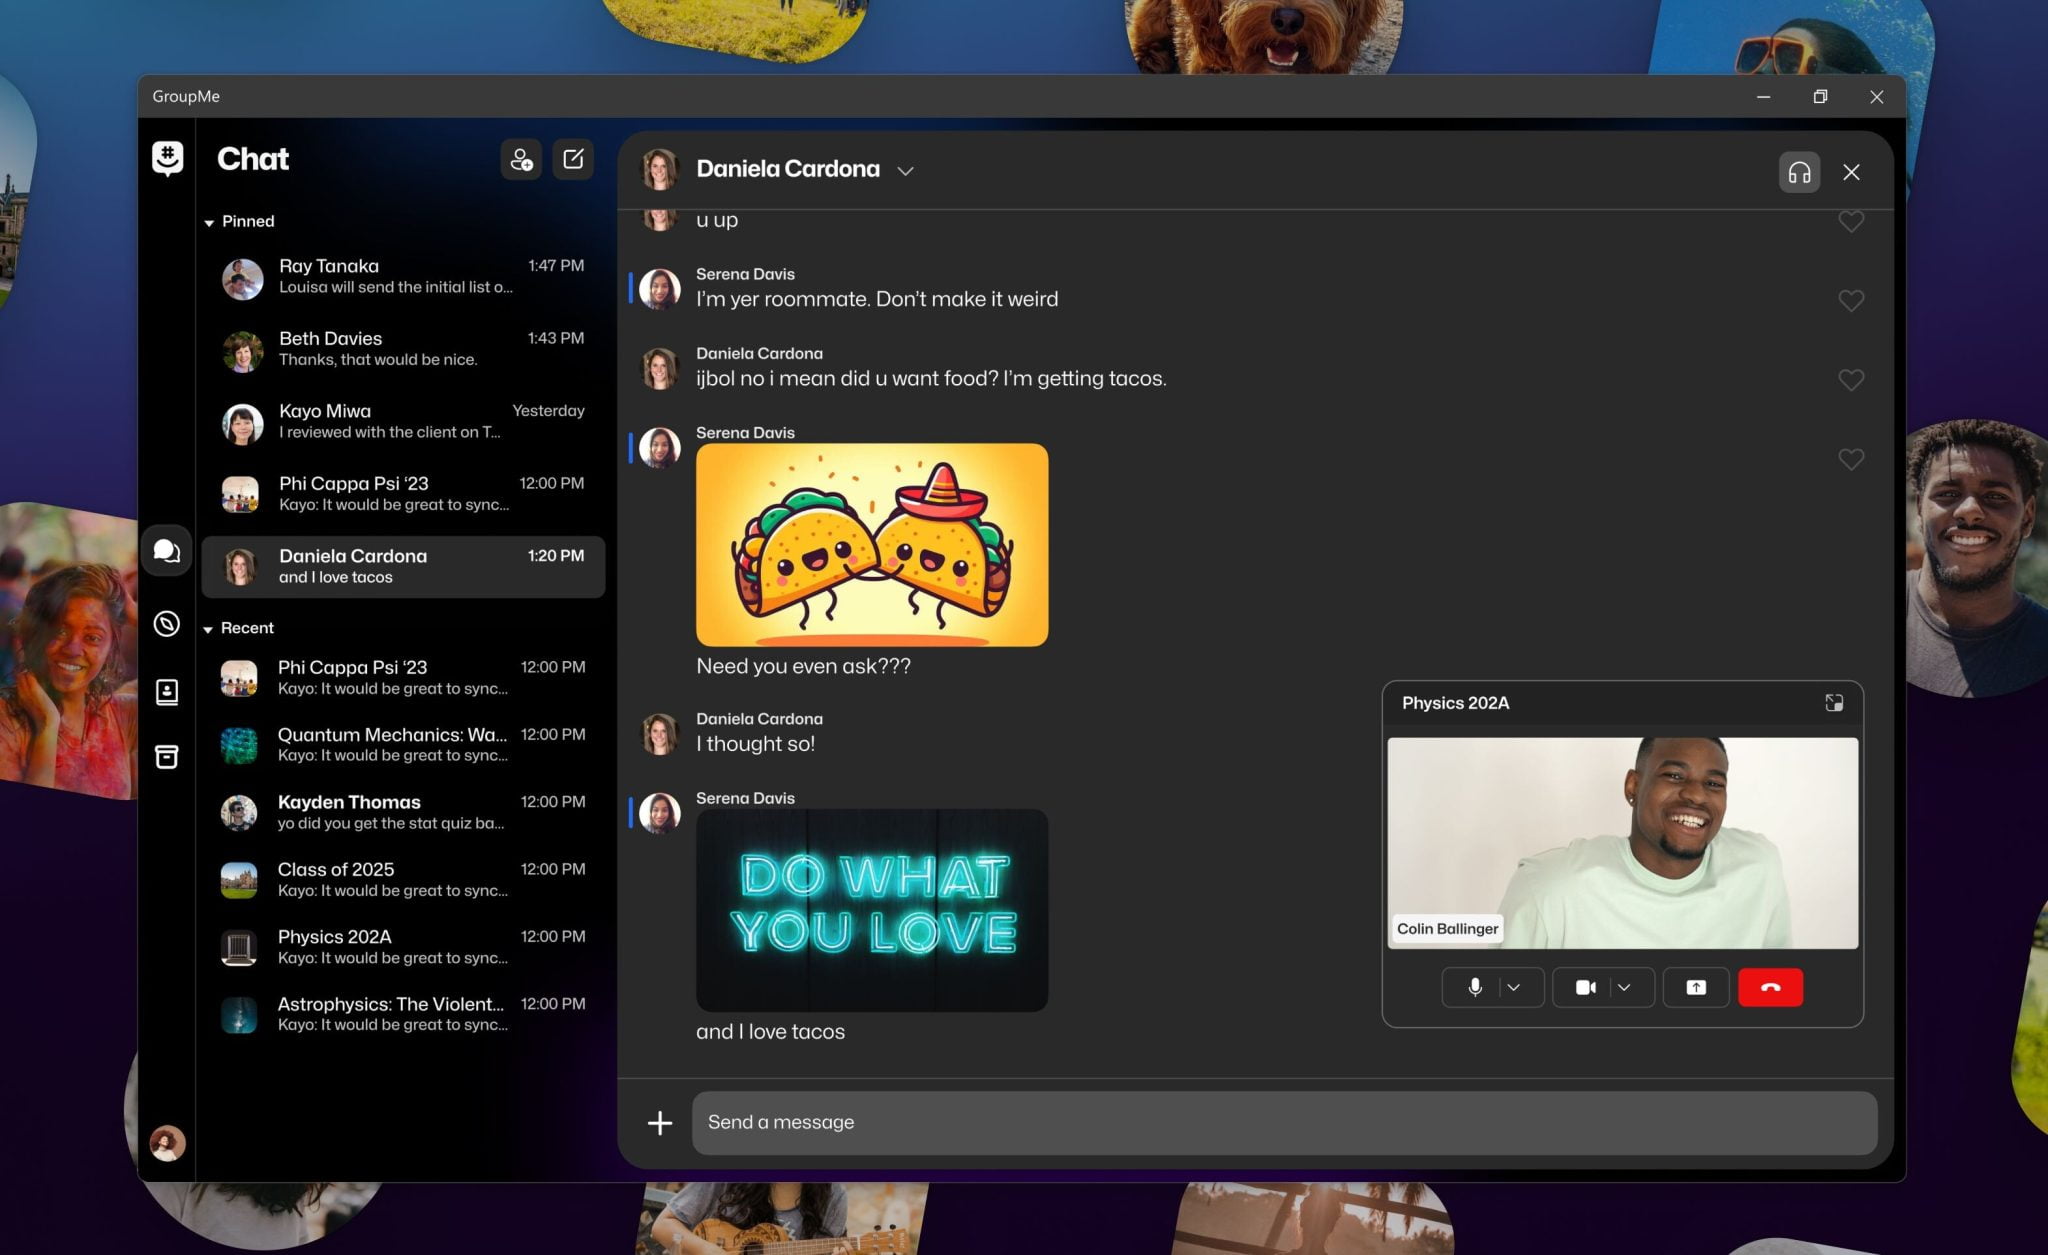This screenshot has width=2048, height=1255.
Task: Expand the Physics 202A call window
Action: 1834,703
